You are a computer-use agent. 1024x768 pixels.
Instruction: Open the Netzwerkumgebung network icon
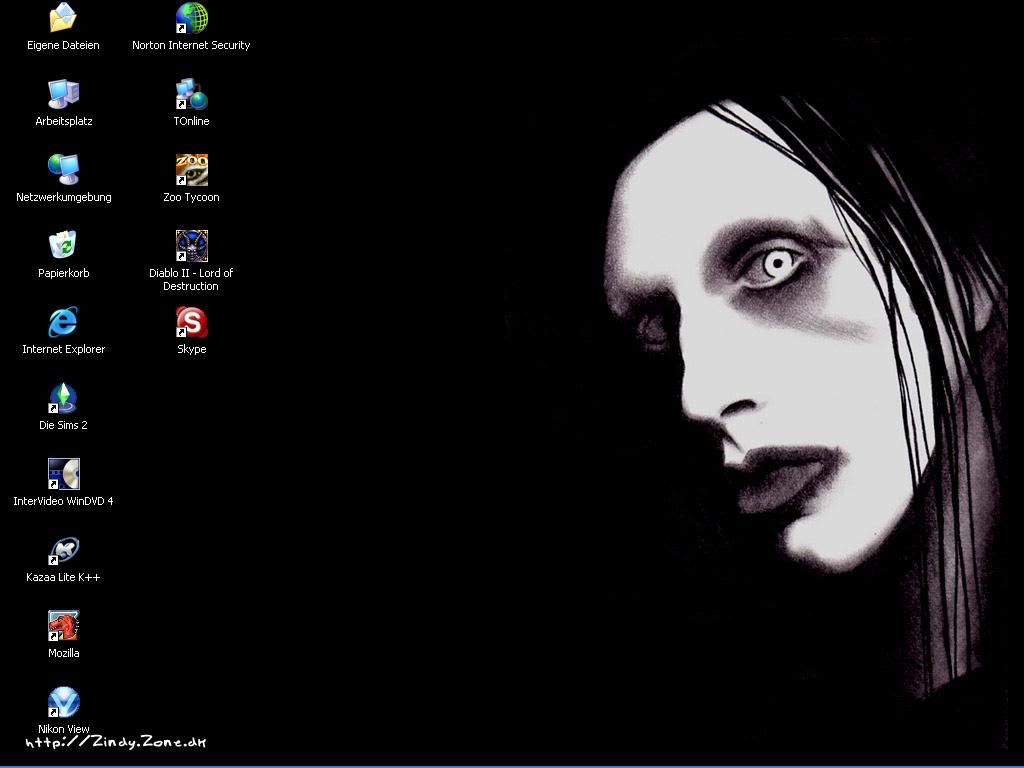pyautogui.click(x=63, y=170)
